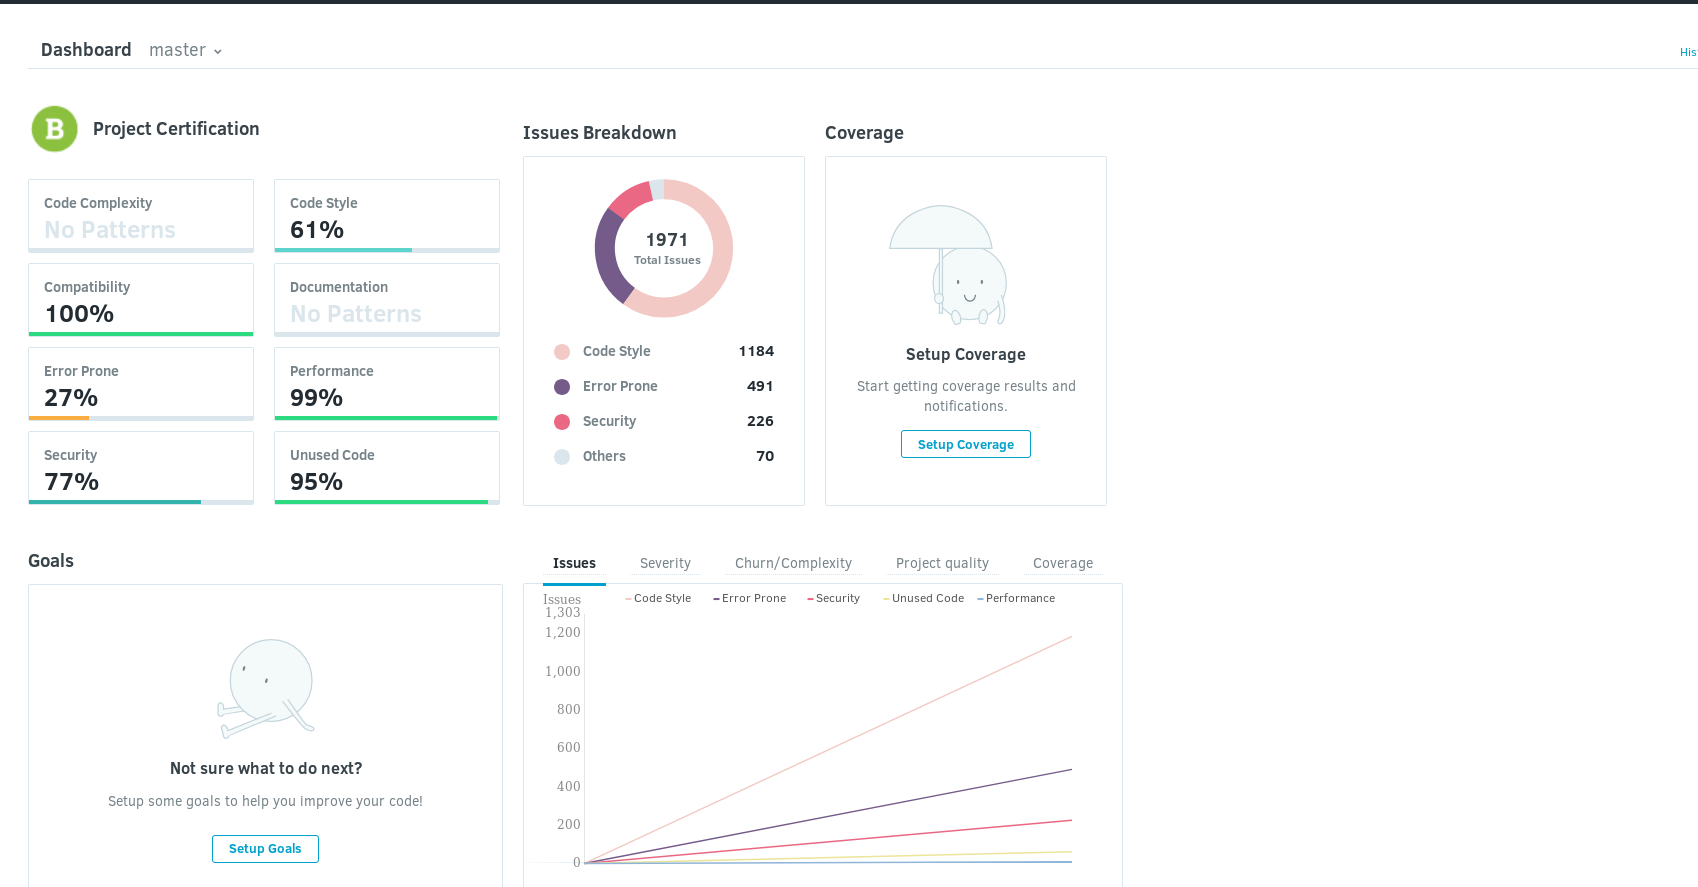Viewport: 1698px width, 887px height.
Task: Toggle Performance series in chart legend
Action: [x=1016, y=598]
